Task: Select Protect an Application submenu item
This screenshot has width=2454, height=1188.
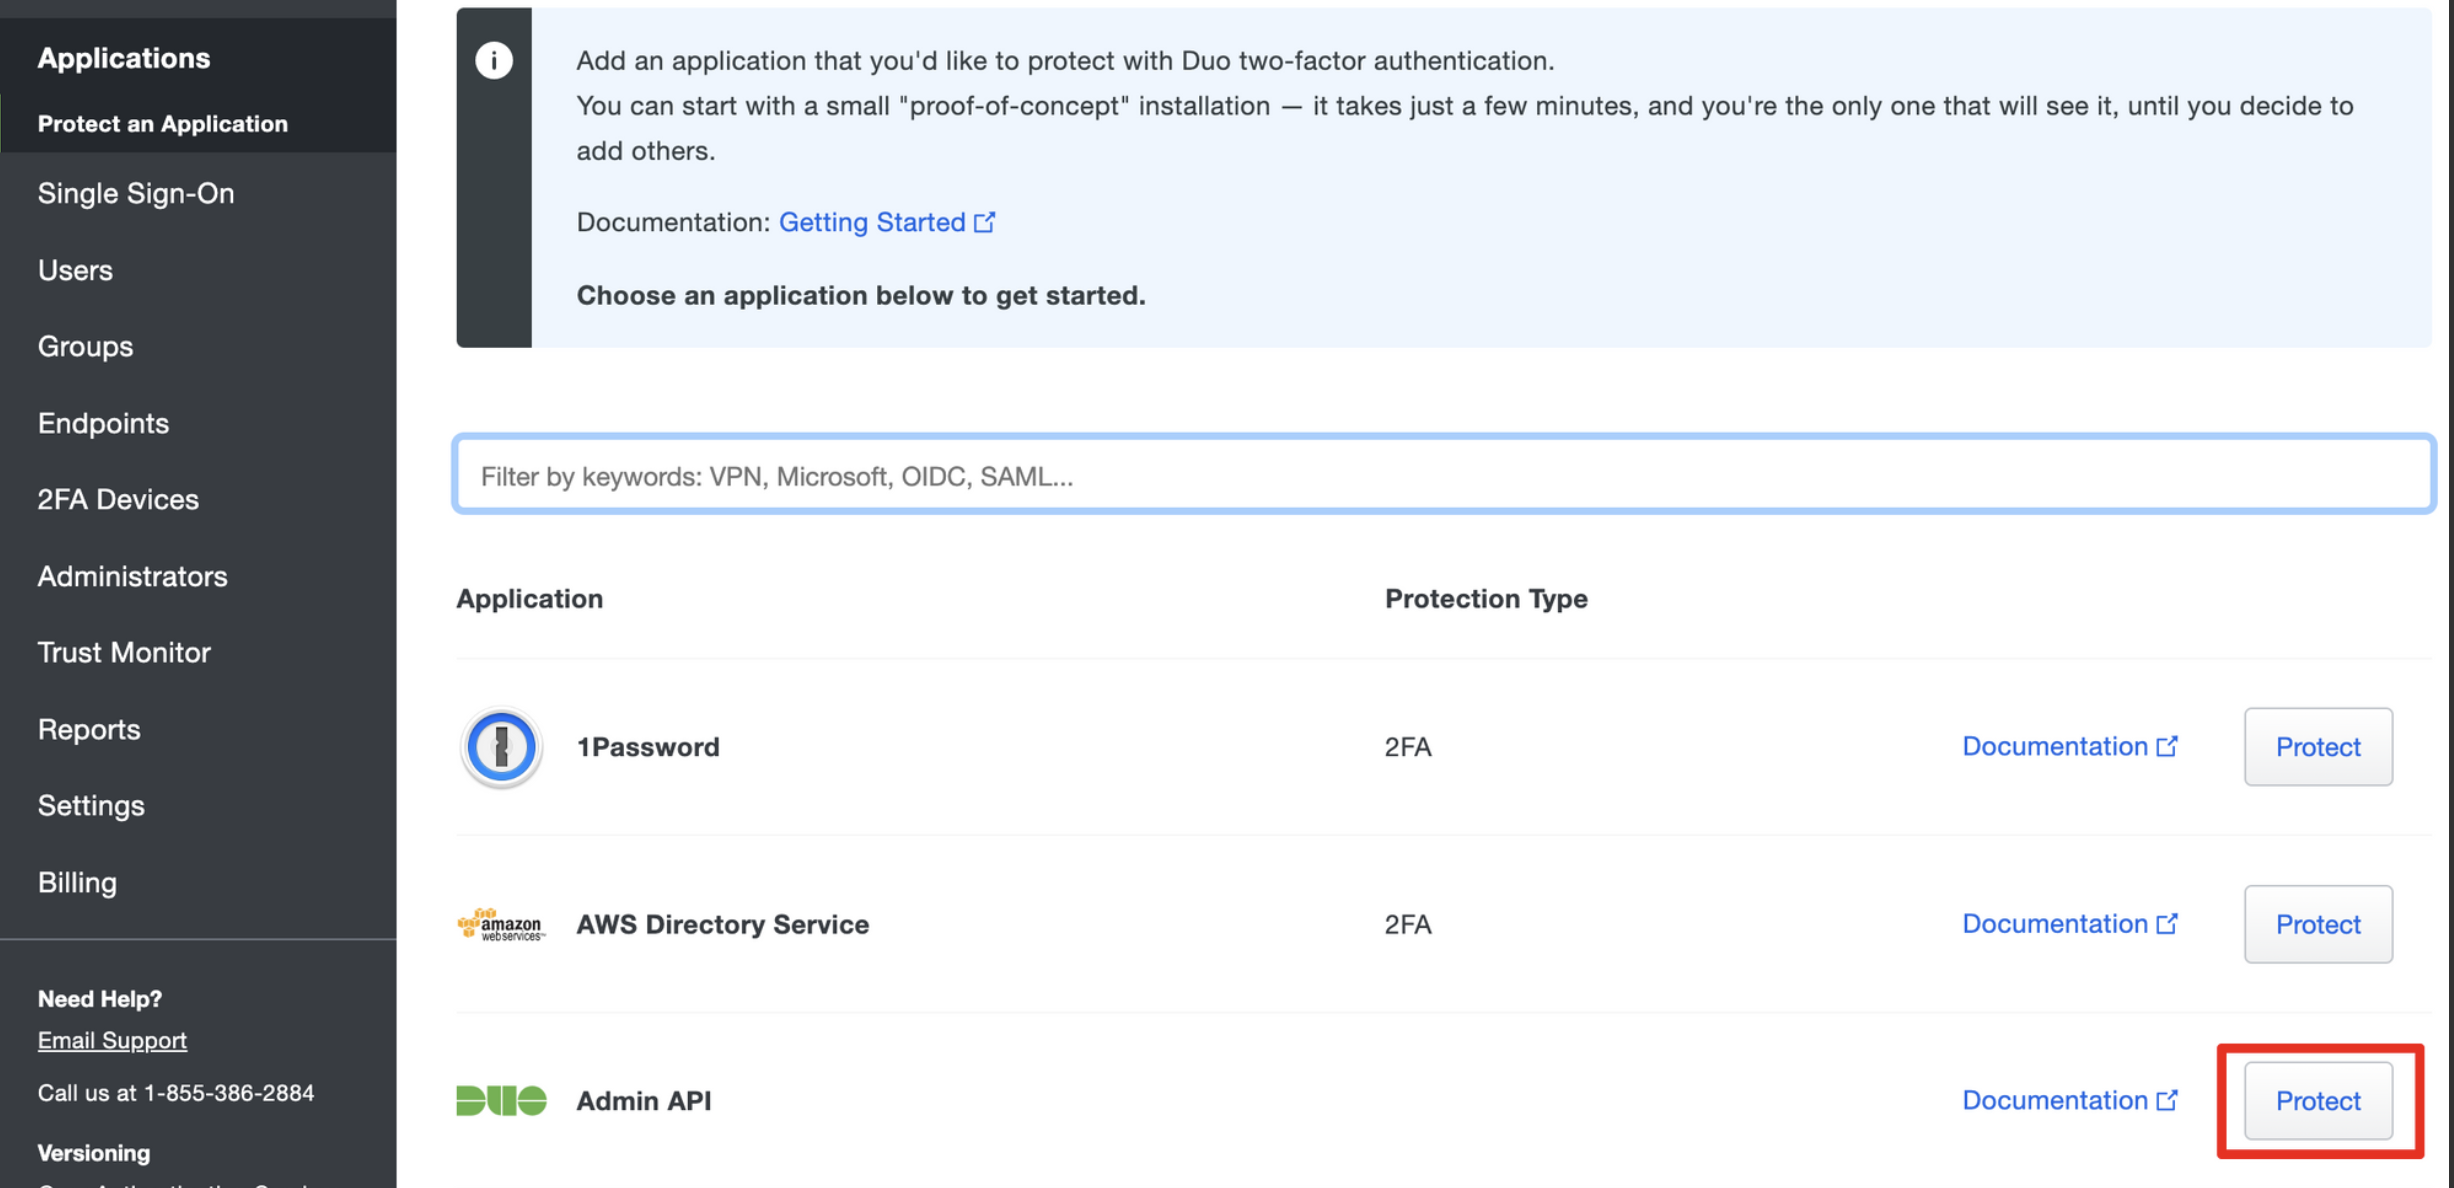Action: point(162,123)
